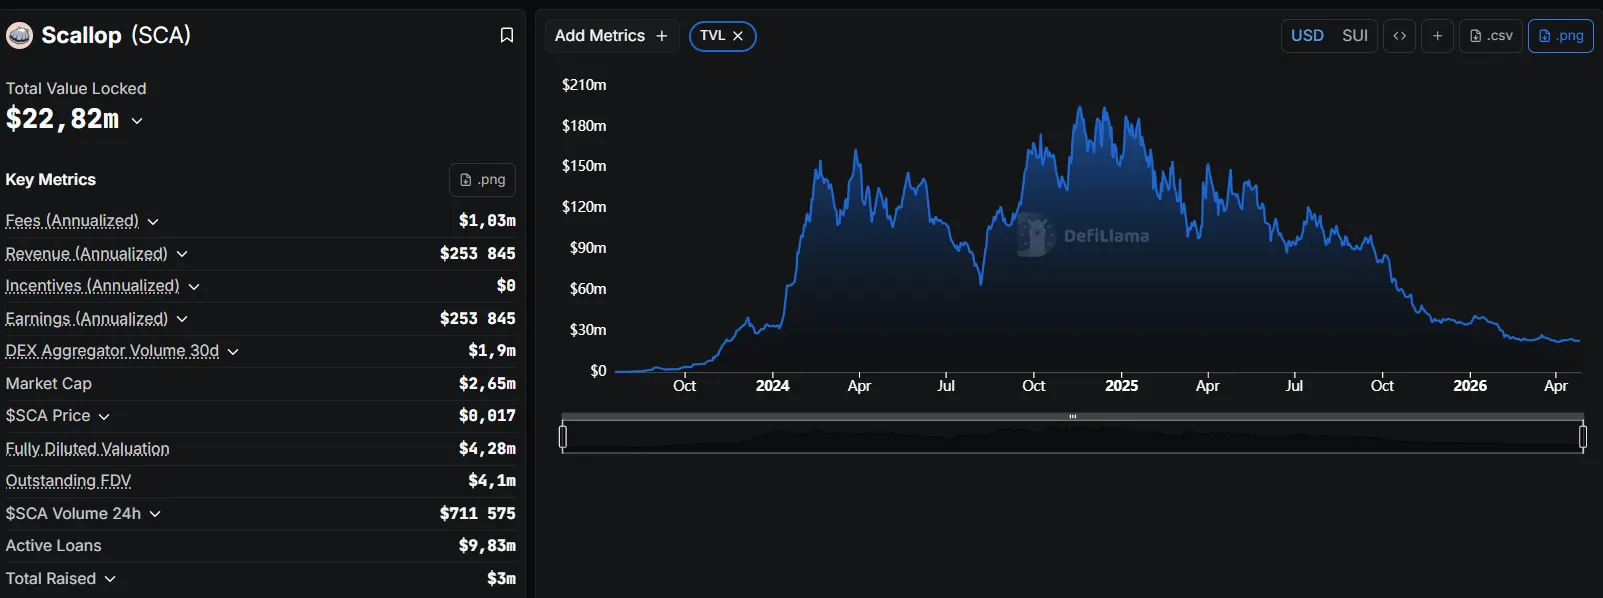Screen dimensions: 1603x598
Task: Expand the Total Value Locked breakdown
Action: pos(137,121)
